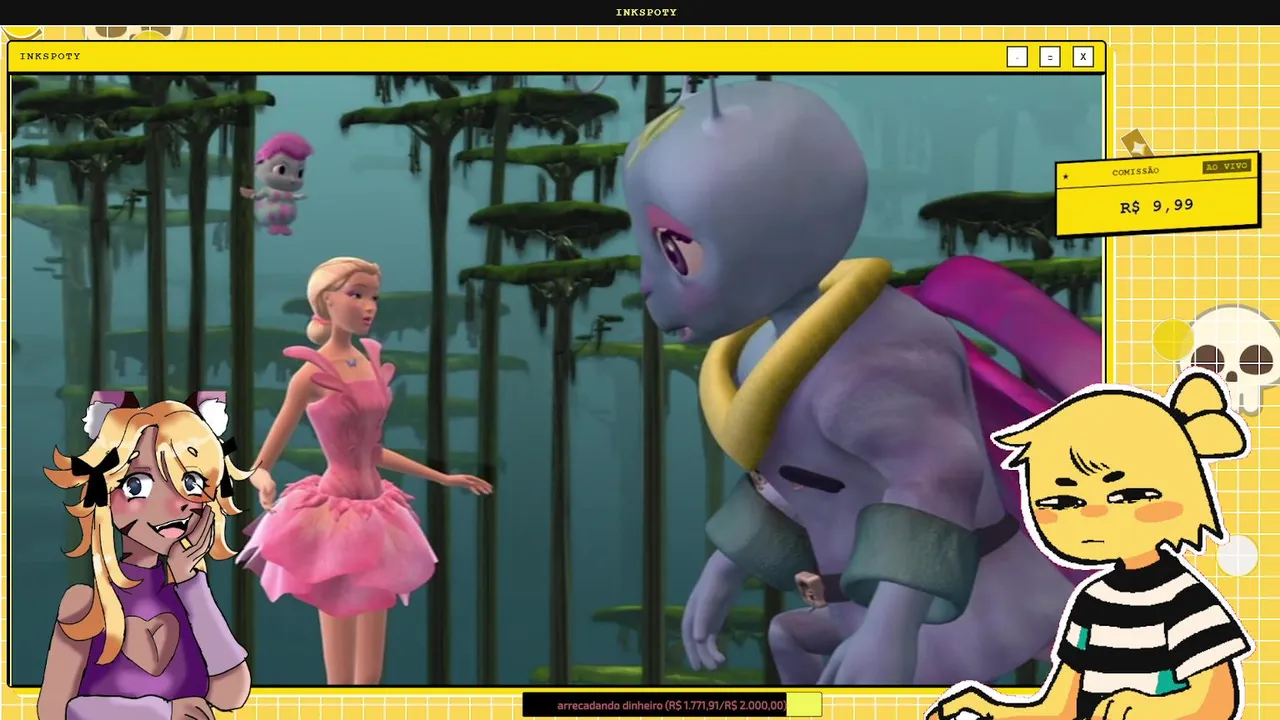This screenshot has height=720, width=1280.
Task: Click the video area showing the pink fairy
Action: pos(557,380)
